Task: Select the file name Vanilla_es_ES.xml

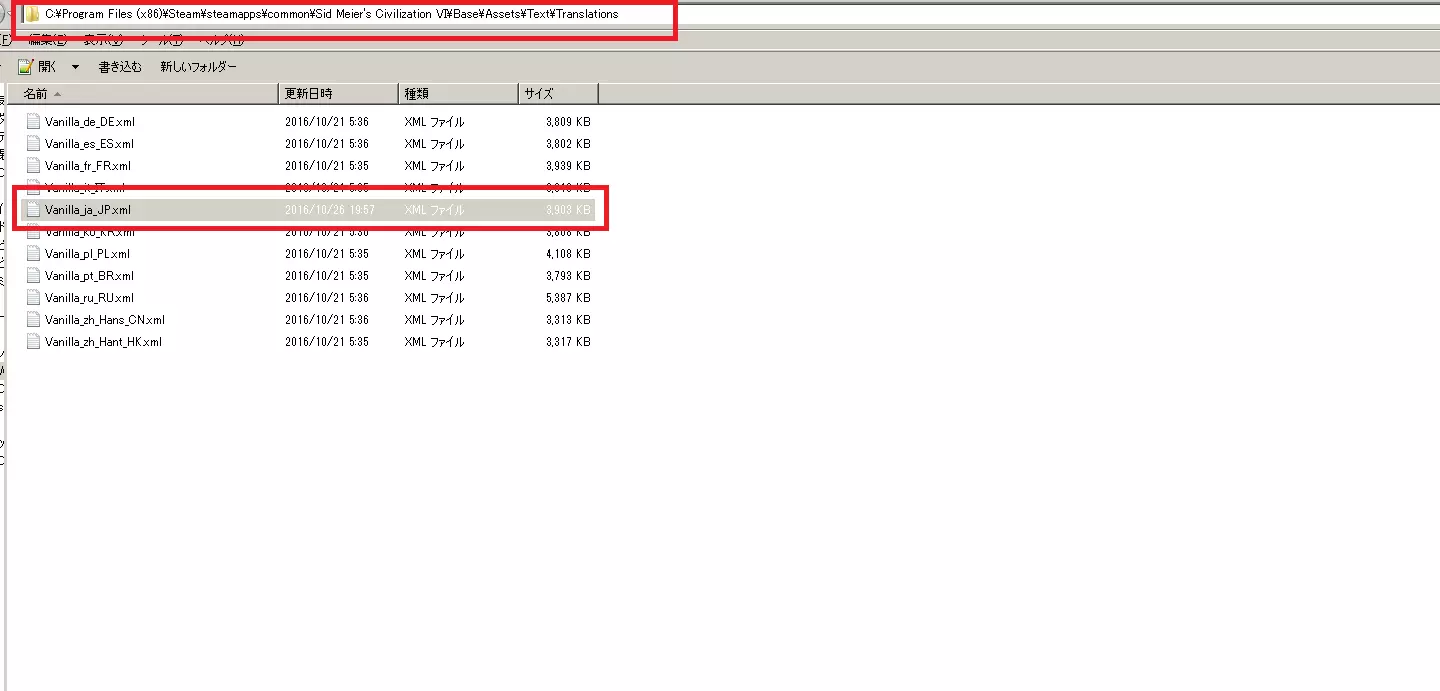Action: (89, 143)
